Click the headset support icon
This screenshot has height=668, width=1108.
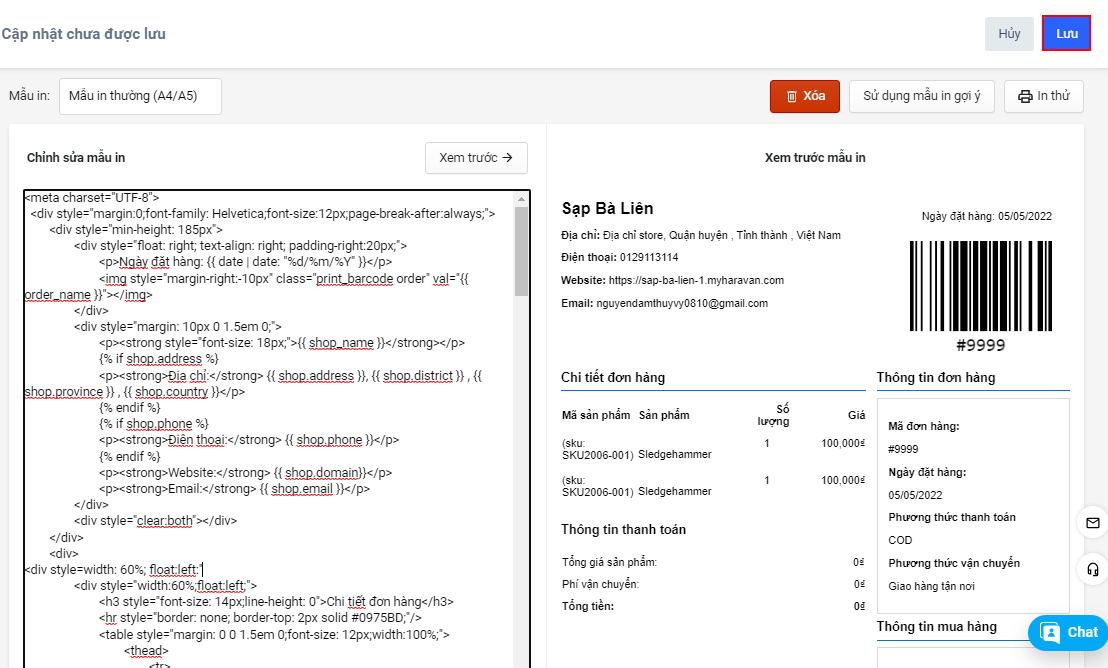[x=1092, y=569]
